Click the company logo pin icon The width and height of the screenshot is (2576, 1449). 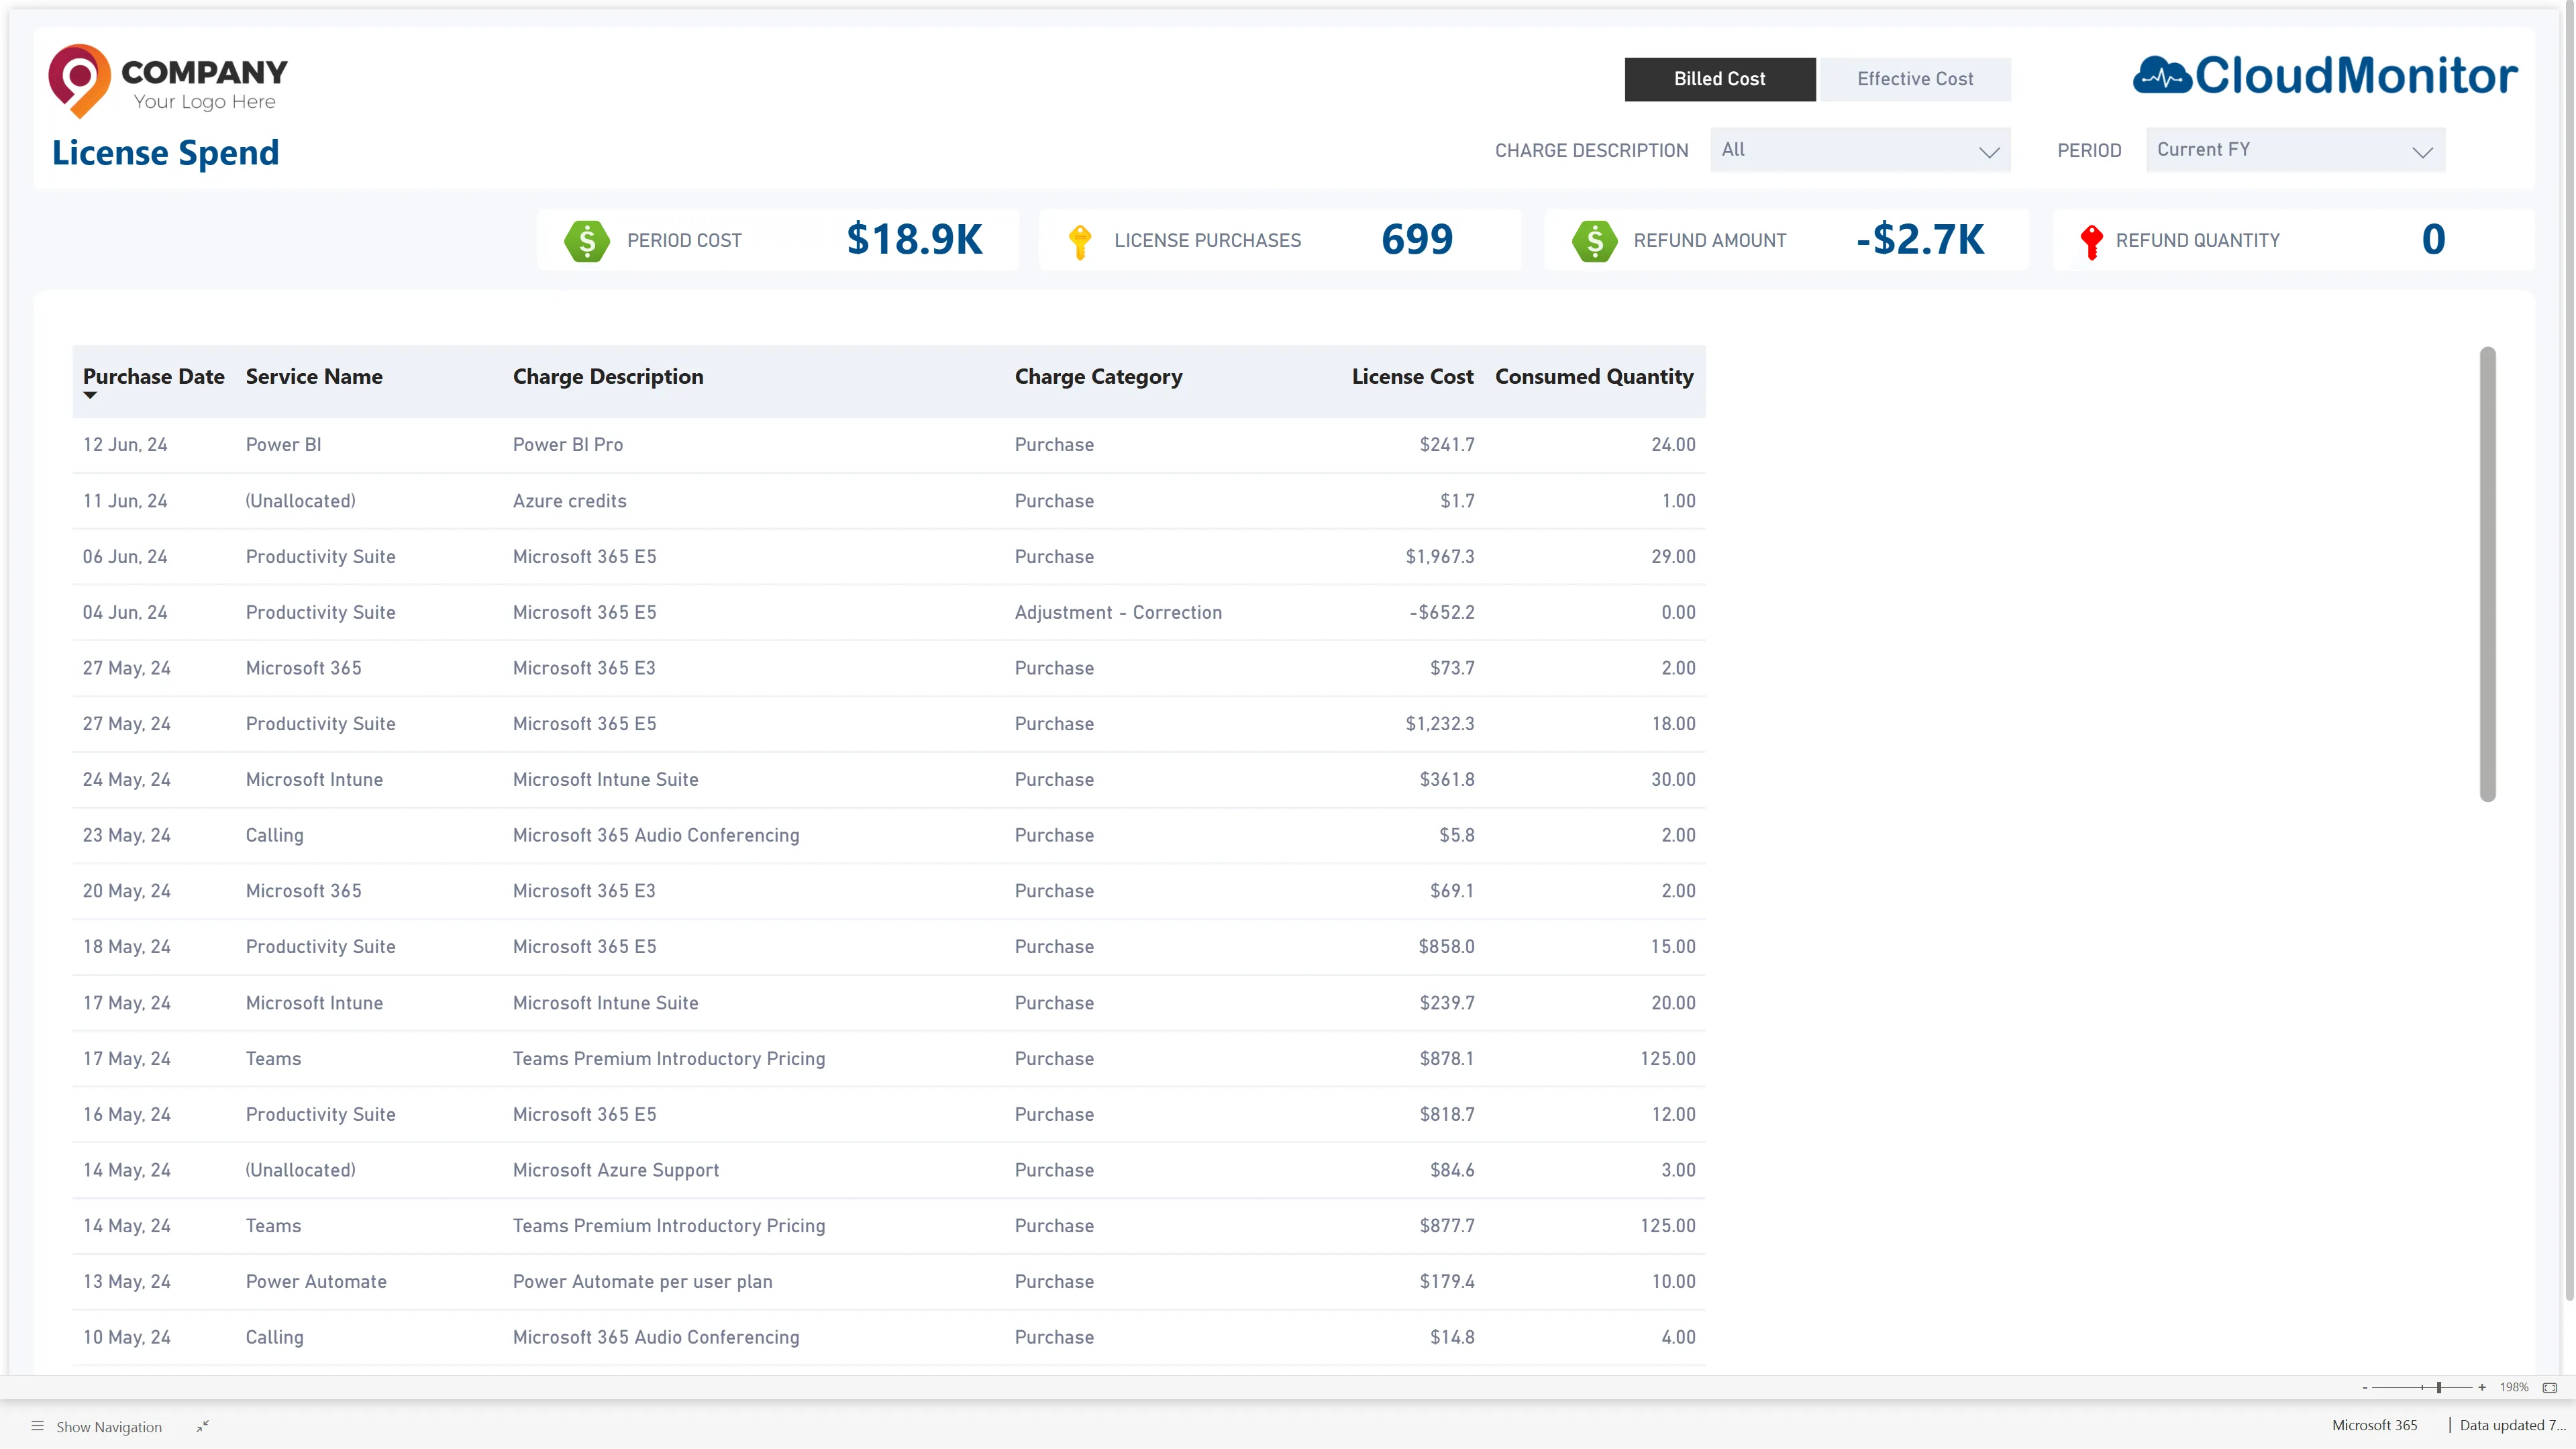click(x=80, y=81)
